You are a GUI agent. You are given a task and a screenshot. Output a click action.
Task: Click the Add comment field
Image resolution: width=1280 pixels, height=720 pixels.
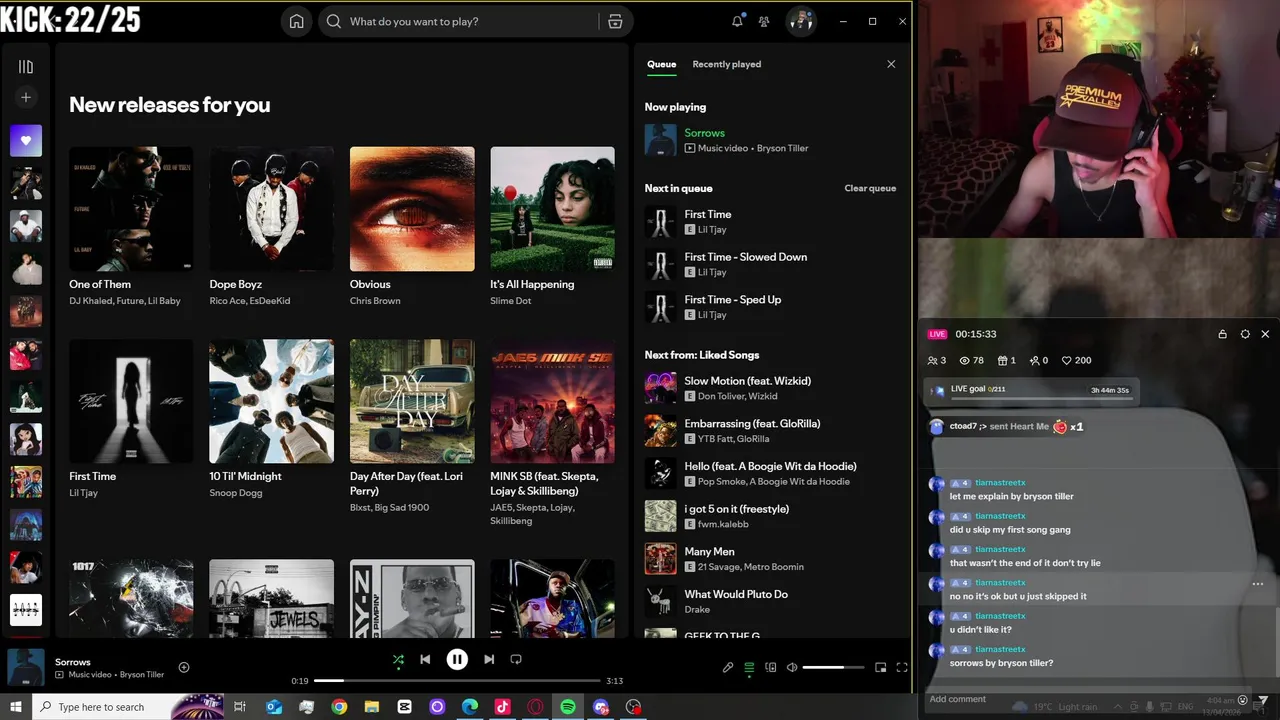[1080, 699]
